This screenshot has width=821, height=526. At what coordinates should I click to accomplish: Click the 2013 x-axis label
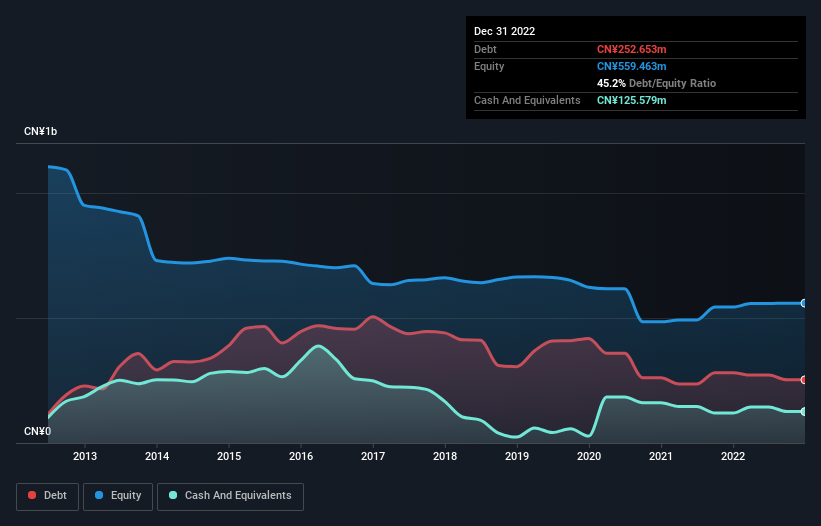tap(85, 456)
